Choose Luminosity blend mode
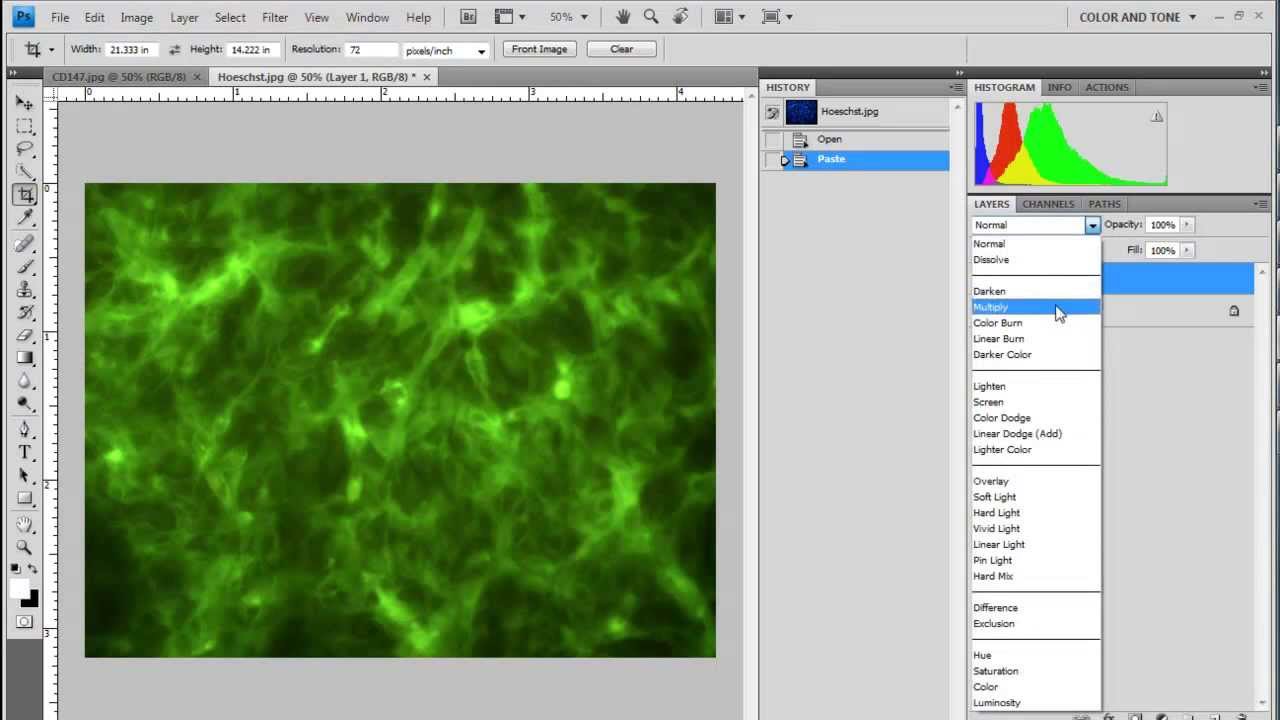Screen dimensions: 1280x720 click(1036, 703)
